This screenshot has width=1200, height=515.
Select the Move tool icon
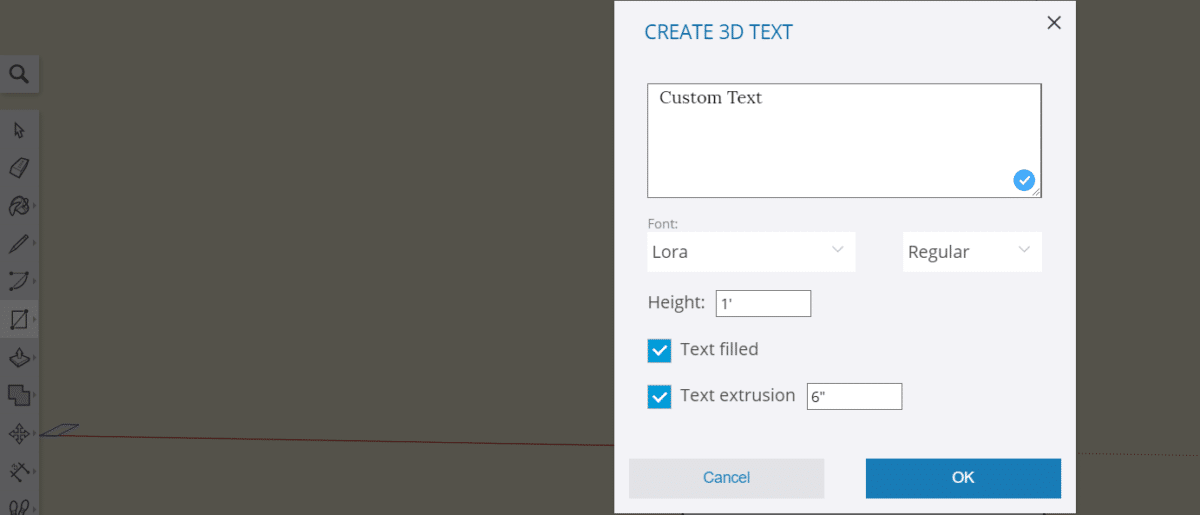pos(19,433)
